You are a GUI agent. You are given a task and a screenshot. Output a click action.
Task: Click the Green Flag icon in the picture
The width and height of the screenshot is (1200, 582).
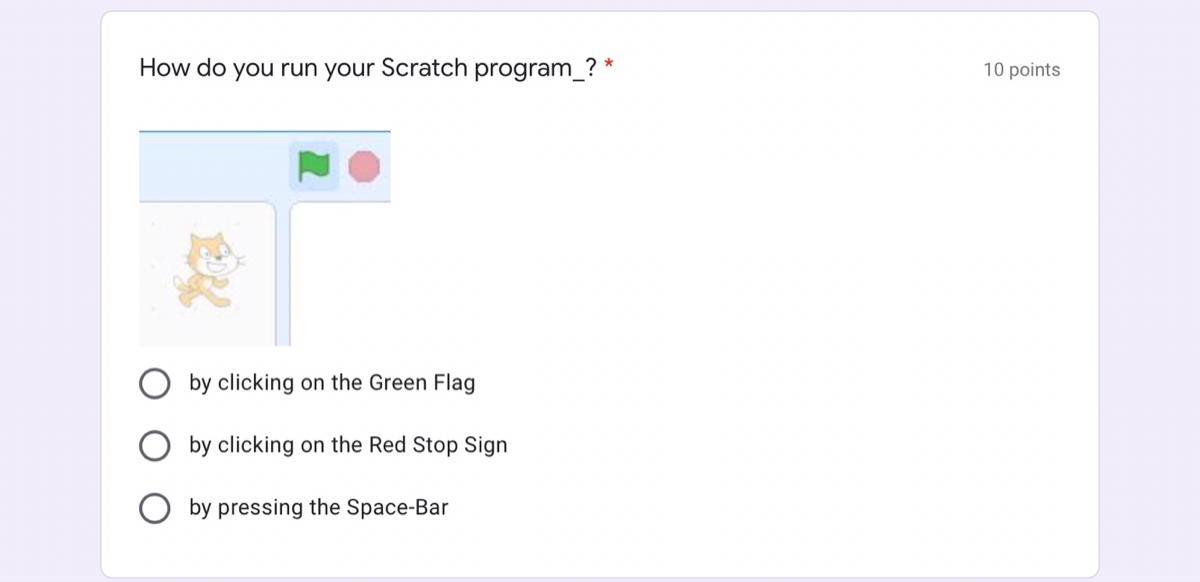(x=314, y=166)
